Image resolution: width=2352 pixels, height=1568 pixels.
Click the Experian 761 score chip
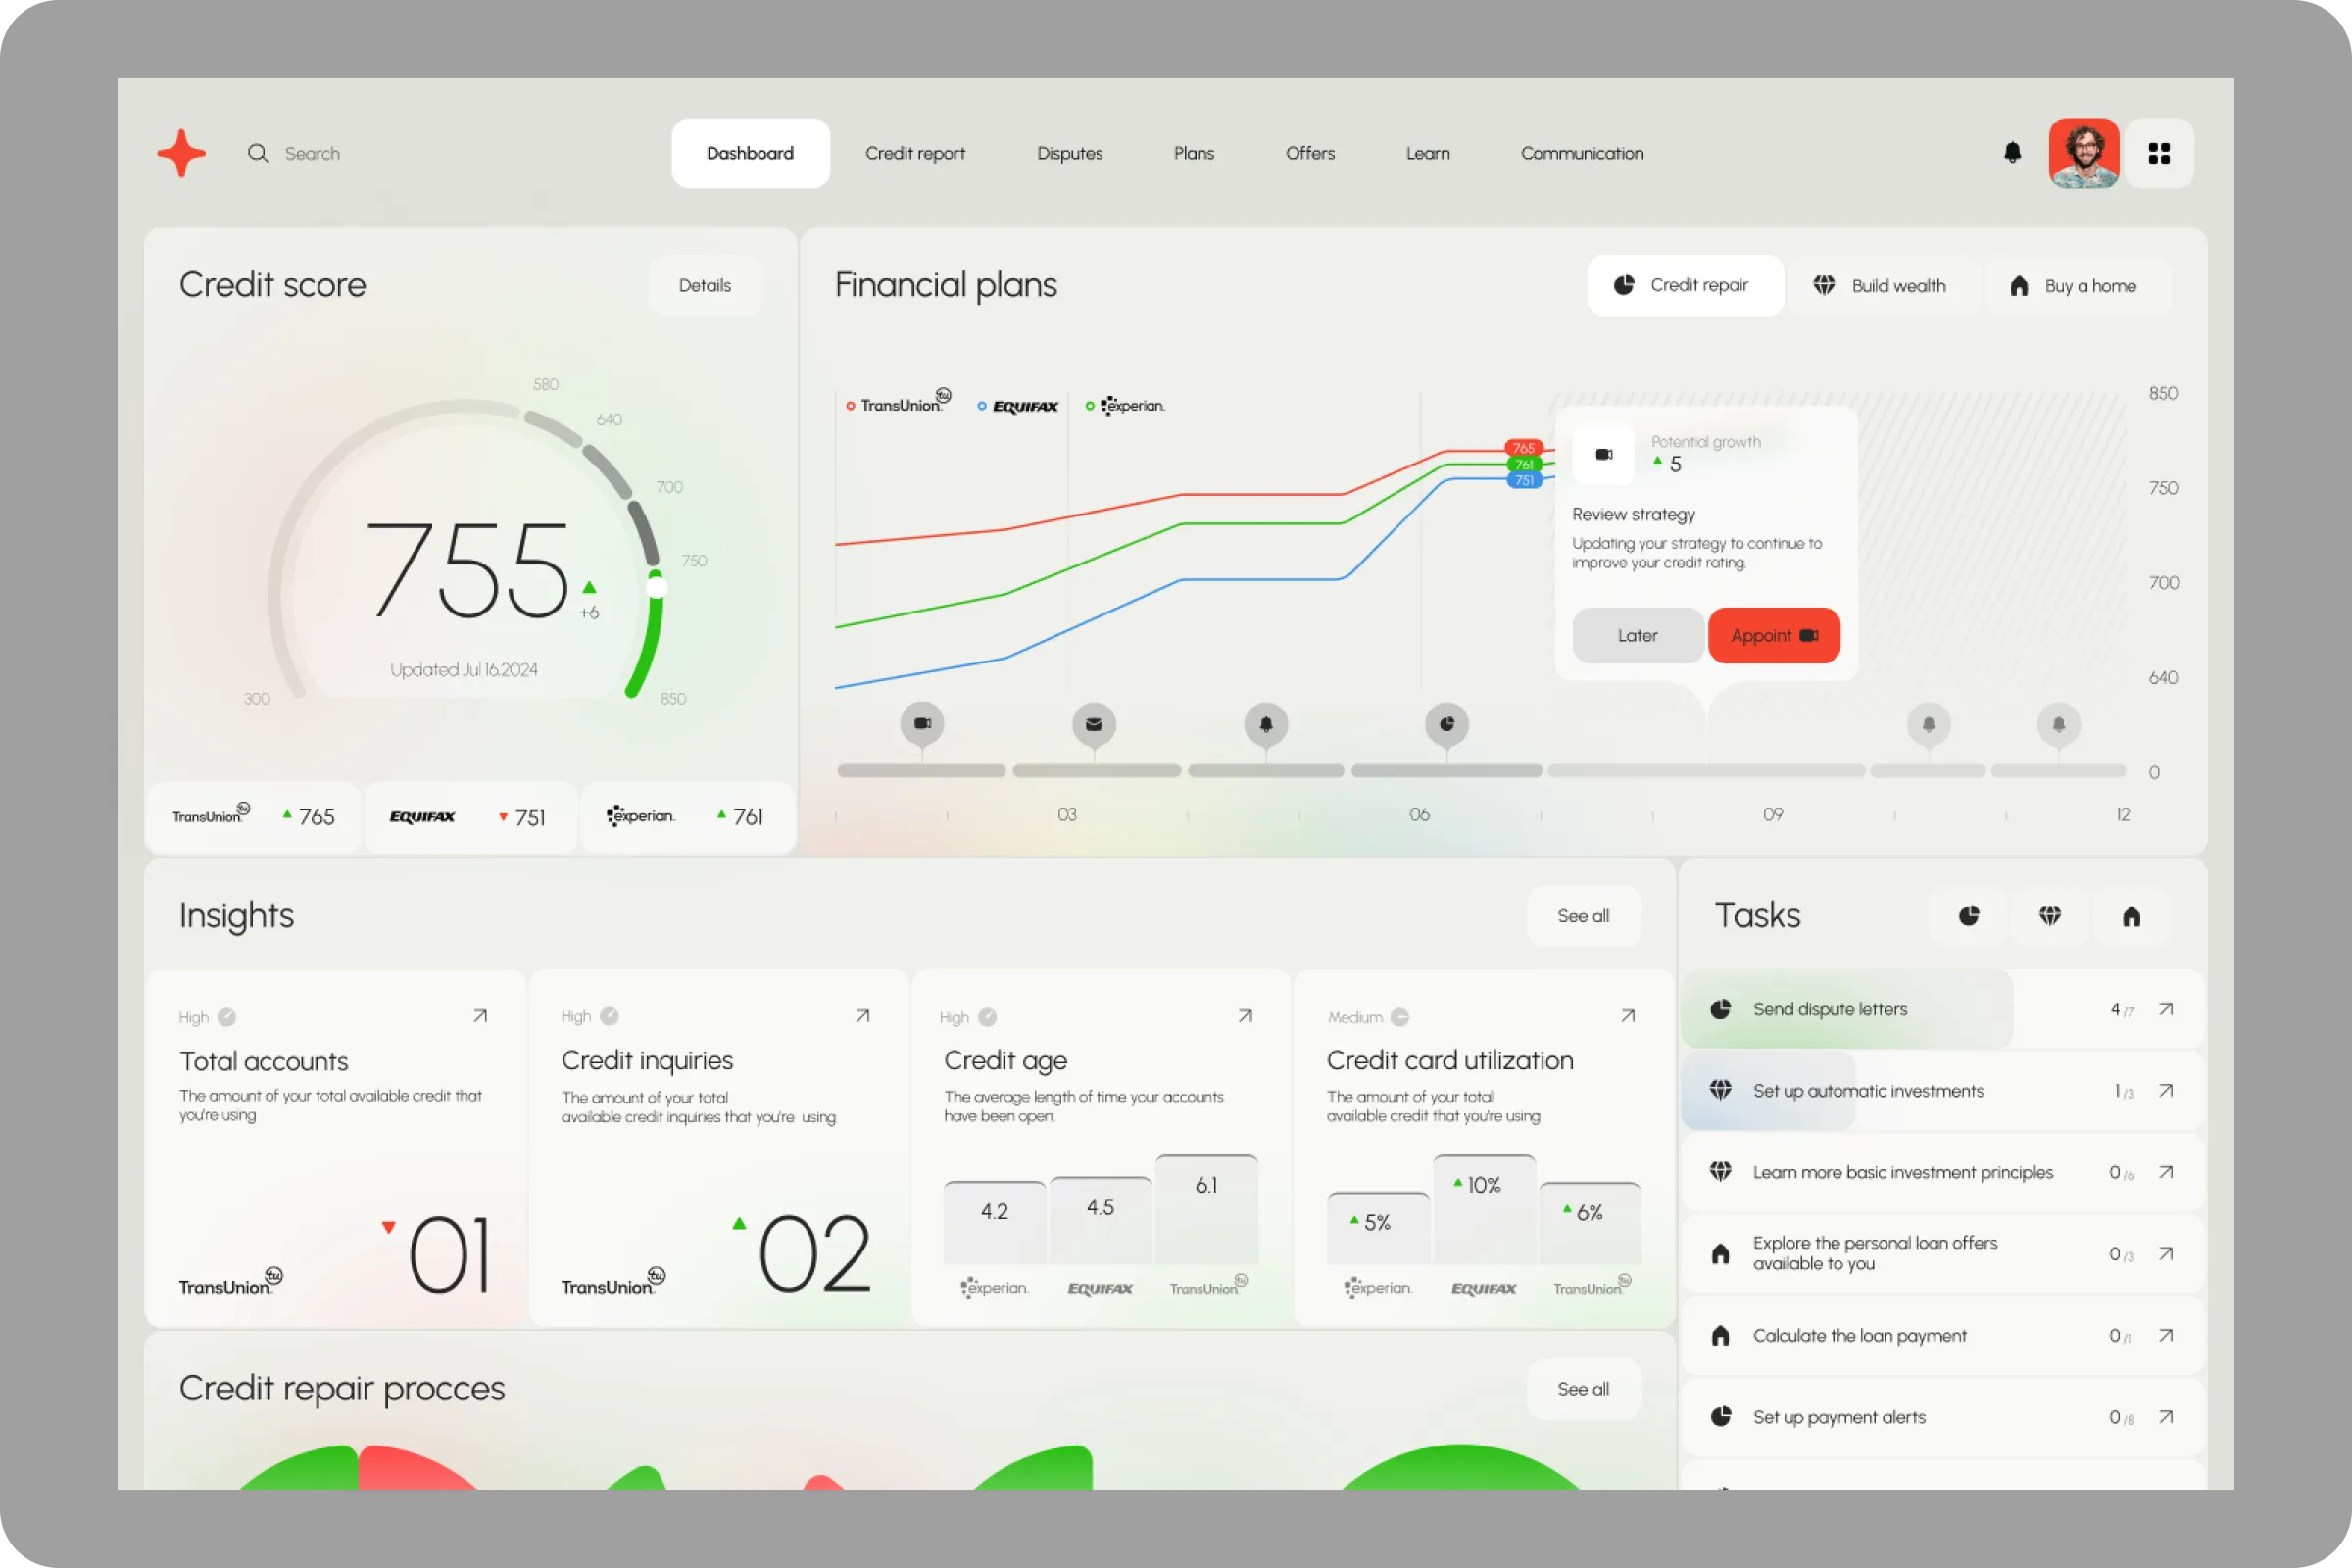coord(687,817)
